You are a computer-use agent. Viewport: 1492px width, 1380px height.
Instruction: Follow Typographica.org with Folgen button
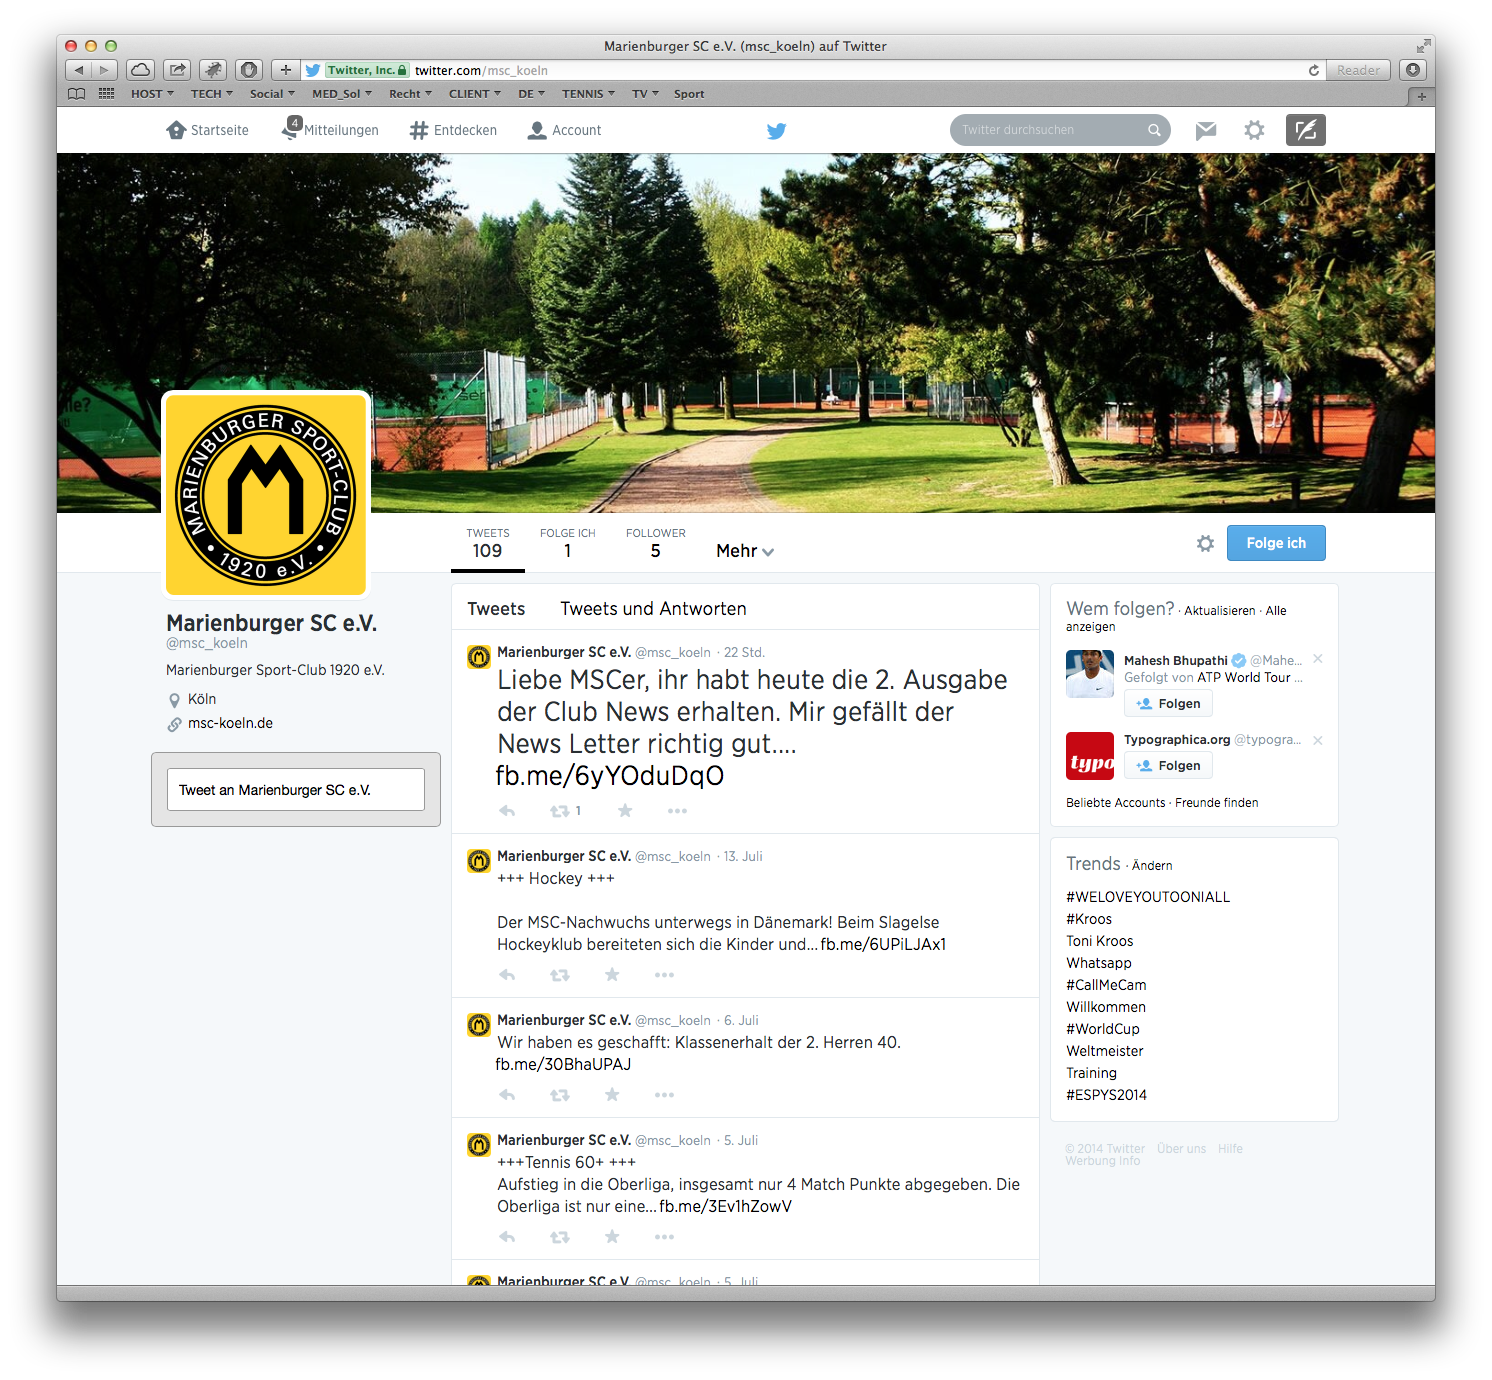coord(1168,766)
